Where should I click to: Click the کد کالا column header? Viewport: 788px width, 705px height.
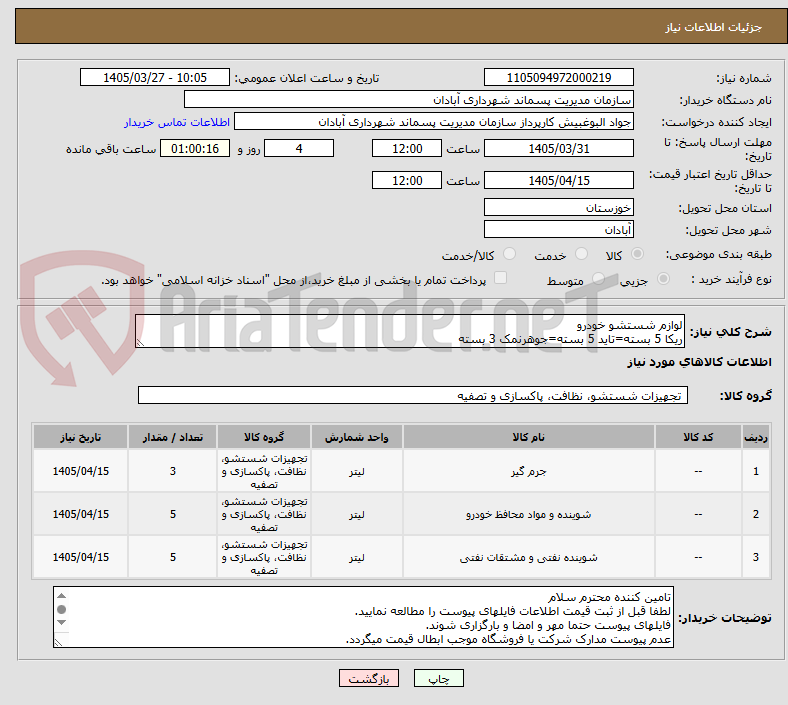tap(698, 437)
